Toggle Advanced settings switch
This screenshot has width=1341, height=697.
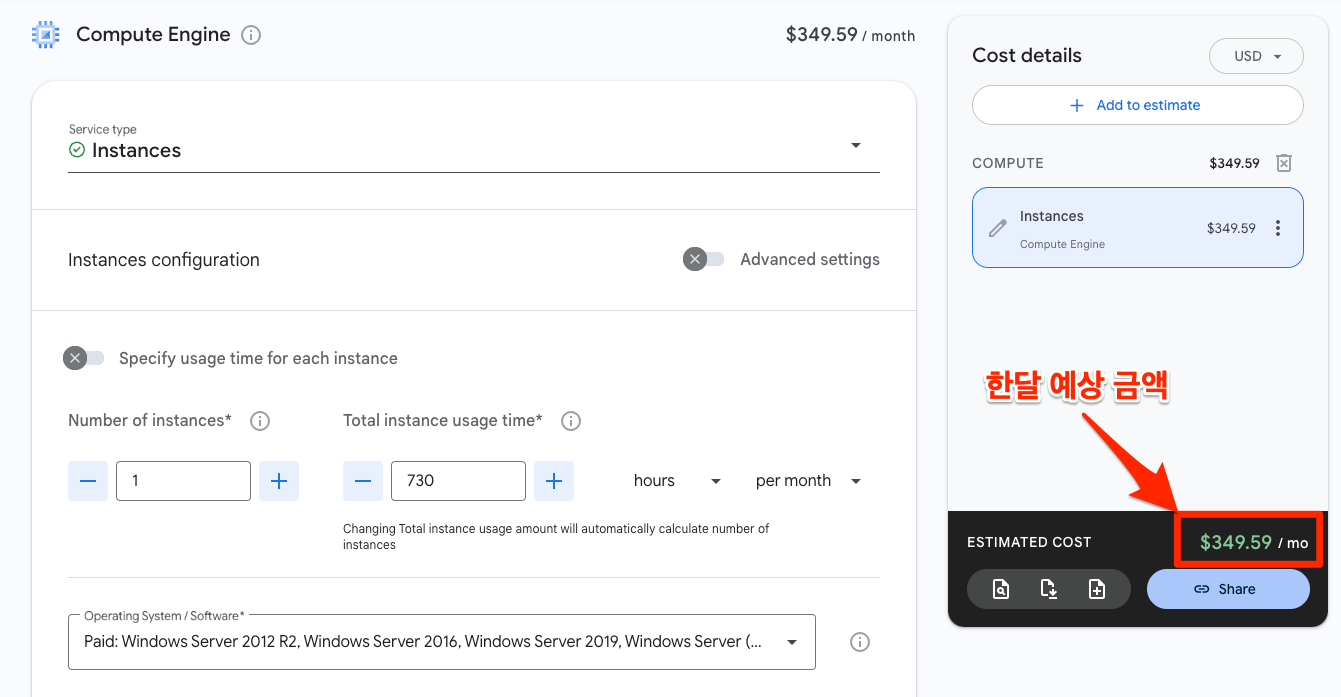pyautogui.click(x=703, y=260)
